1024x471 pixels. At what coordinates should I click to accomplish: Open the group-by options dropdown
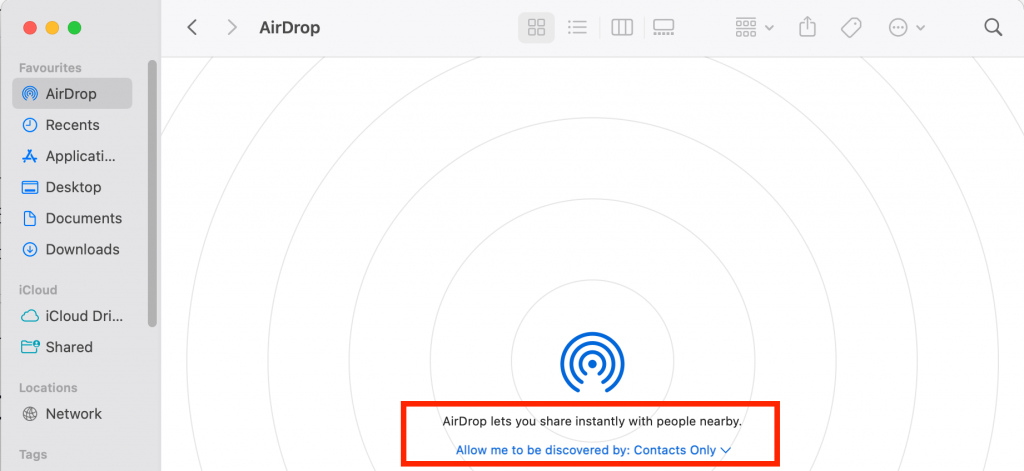[x=754, y=27]
